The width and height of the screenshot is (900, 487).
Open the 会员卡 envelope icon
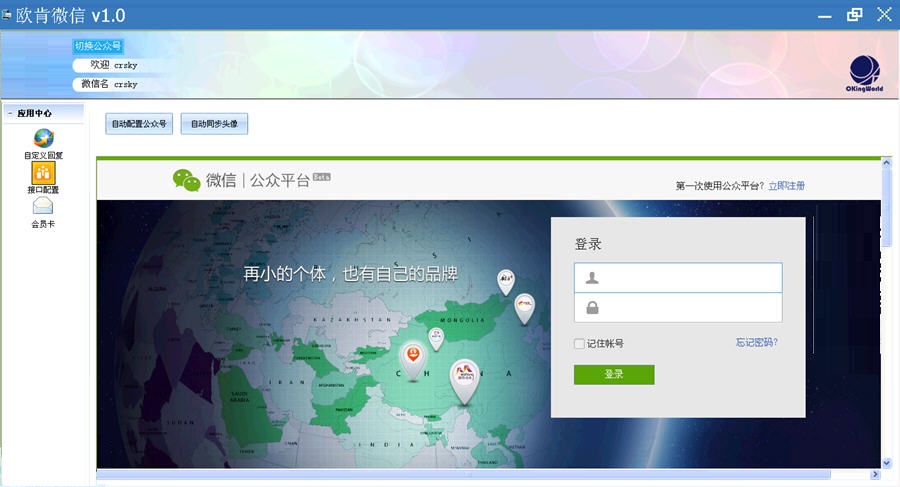click(x=43, y=206)
